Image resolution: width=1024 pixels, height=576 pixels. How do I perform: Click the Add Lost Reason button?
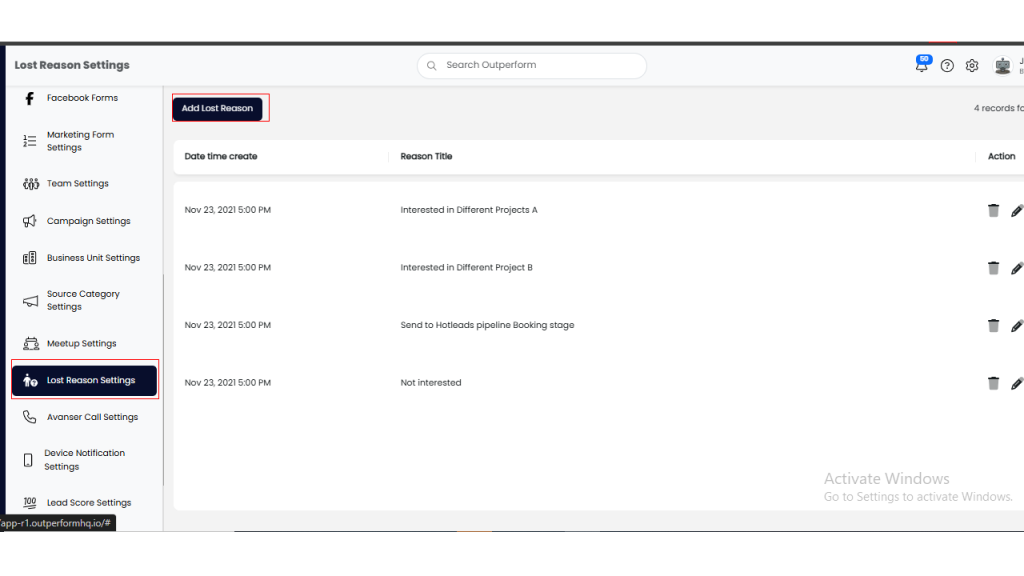point(218,108)
